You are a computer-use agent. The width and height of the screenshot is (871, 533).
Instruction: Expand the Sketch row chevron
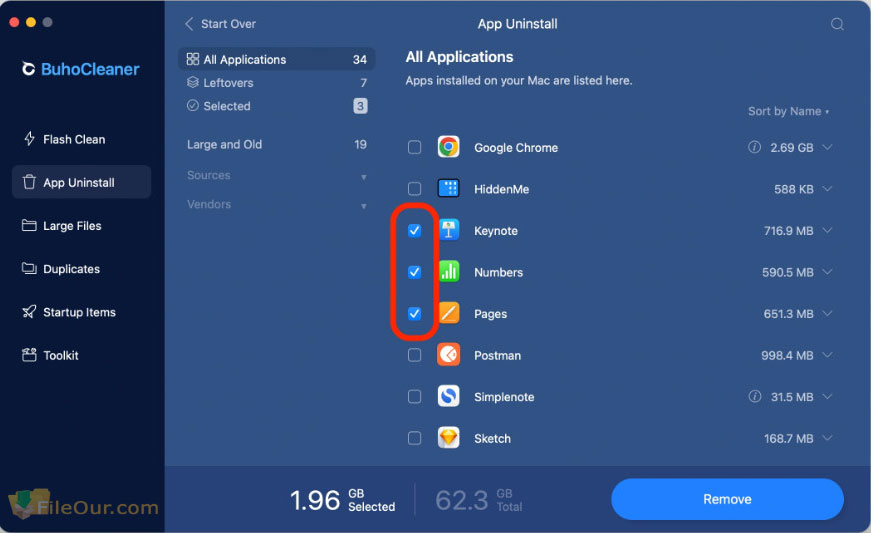click(827, 438)
